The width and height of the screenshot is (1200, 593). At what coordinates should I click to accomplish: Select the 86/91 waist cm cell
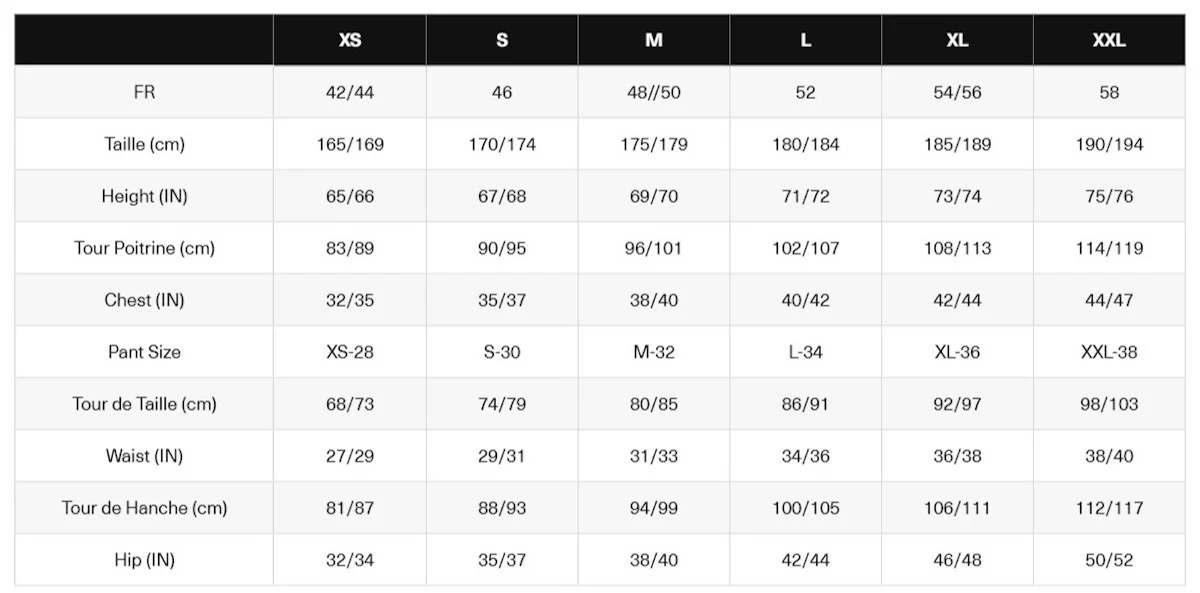point(805,404)
